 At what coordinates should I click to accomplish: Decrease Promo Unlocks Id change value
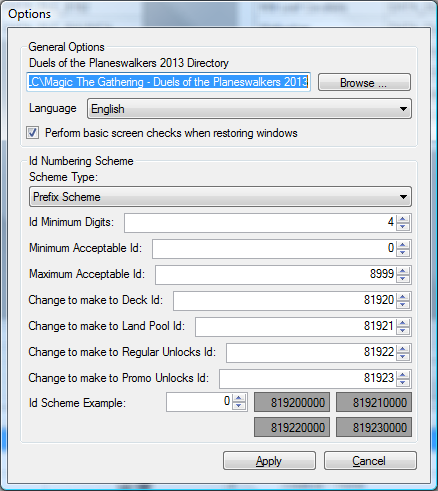pos(403,383)
